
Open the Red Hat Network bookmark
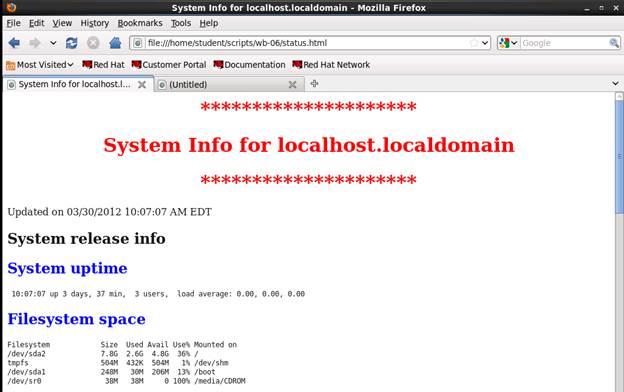click(x=331, y=64)
